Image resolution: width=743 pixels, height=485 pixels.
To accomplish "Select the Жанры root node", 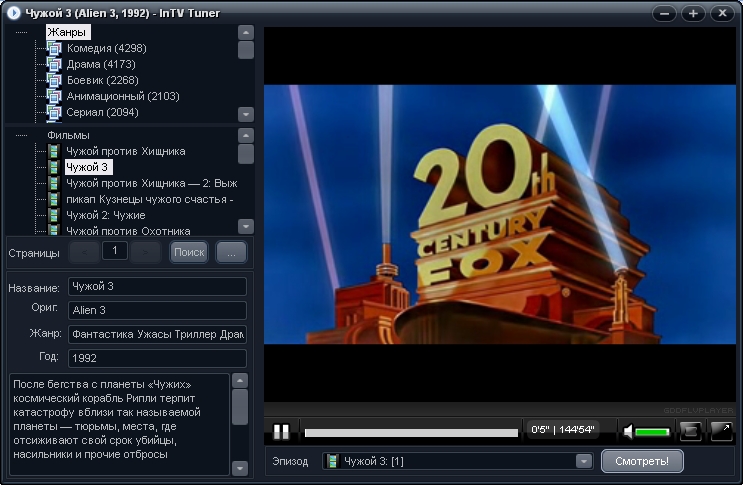I will (x=68, y=32).
